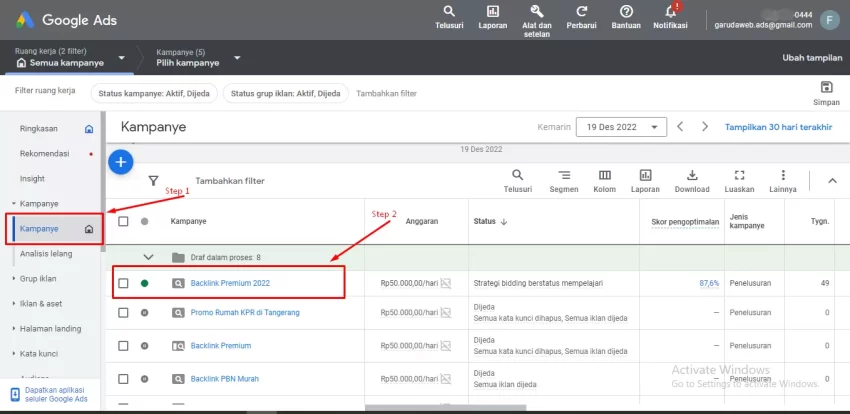
Task: Click the Perbarui refresh icon
Action: [582, 11]
